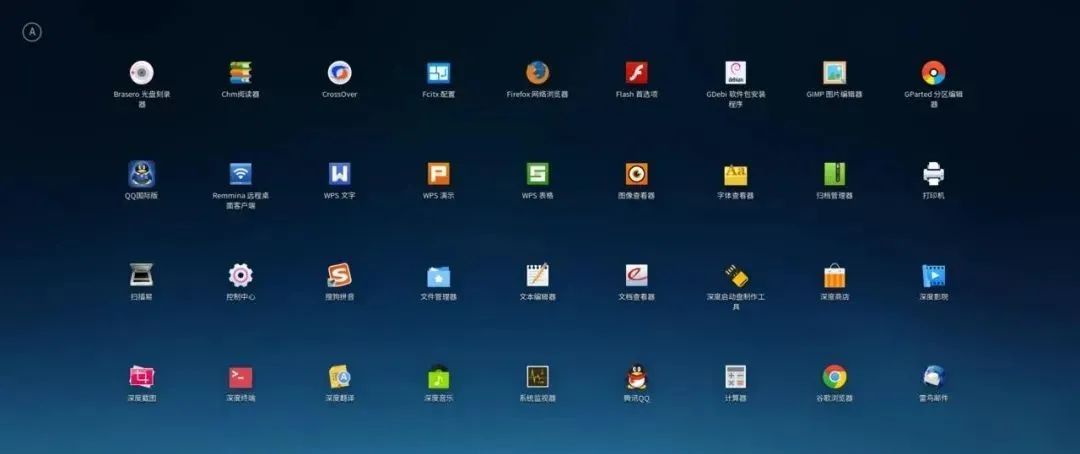The height and width of the screenshot is (454, 1080).
Task: Launch Firefox 网络浏览器
Action: pyautogui.click(x=537, y=73)
